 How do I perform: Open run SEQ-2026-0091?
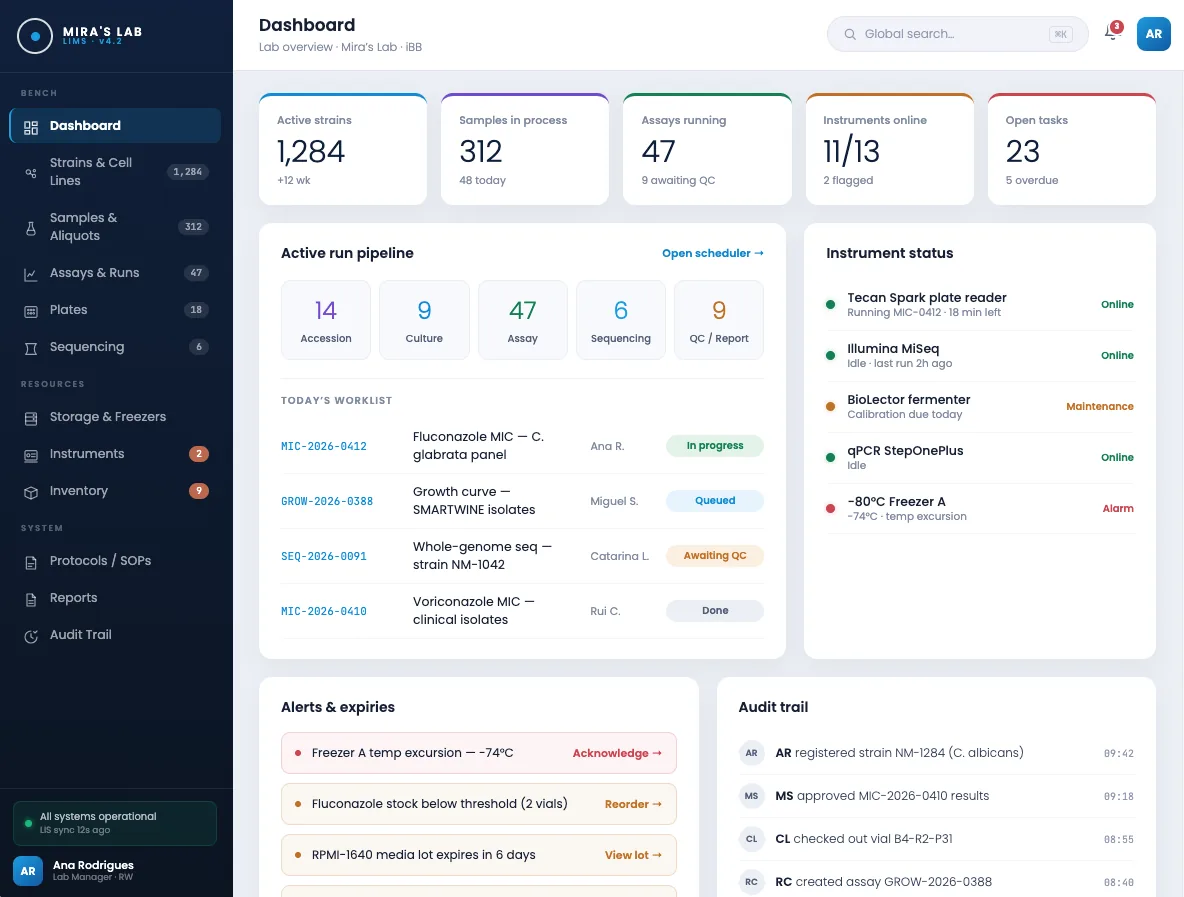click(324, 556)
